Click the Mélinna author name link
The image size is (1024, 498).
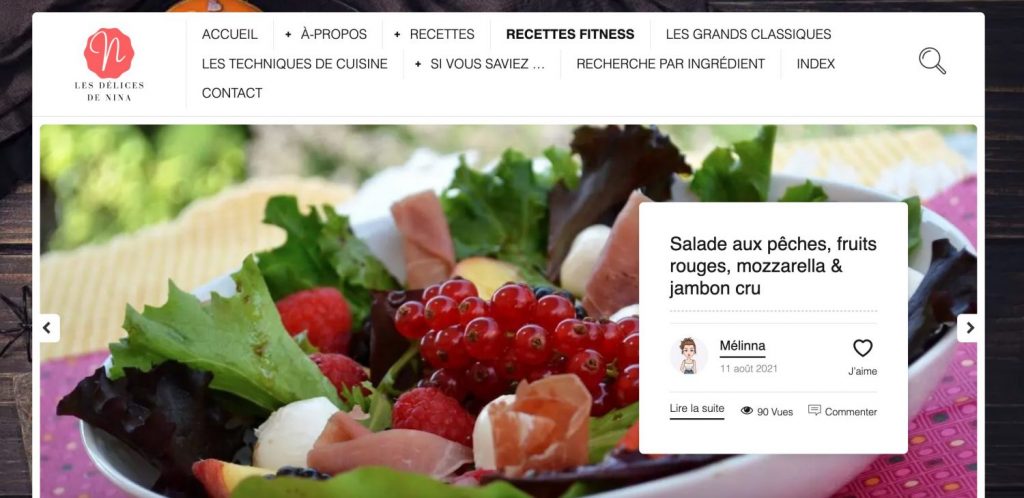(x=743, y=346)
